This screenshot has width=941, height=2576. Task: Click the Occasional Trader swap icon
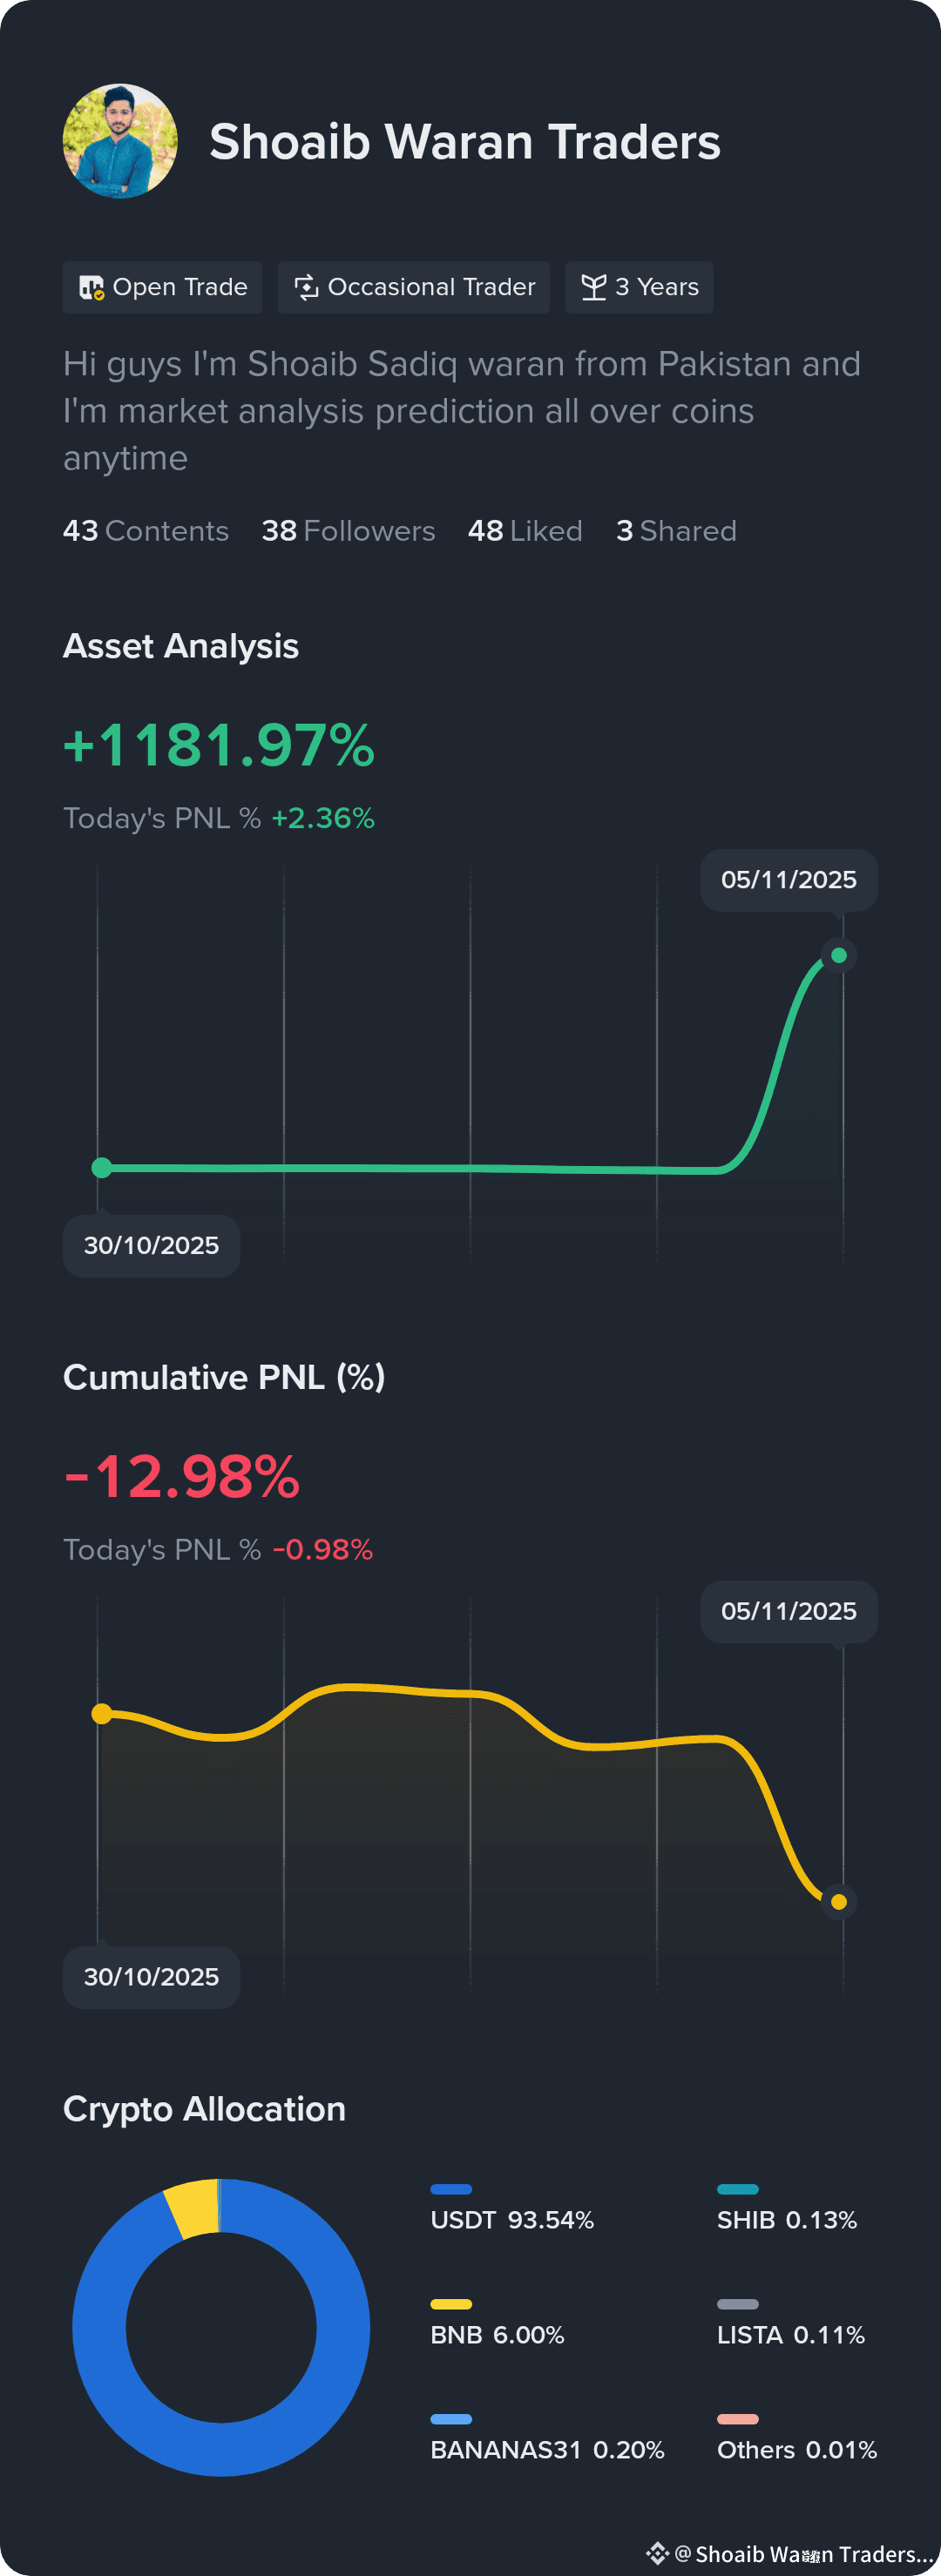[306, 288]
